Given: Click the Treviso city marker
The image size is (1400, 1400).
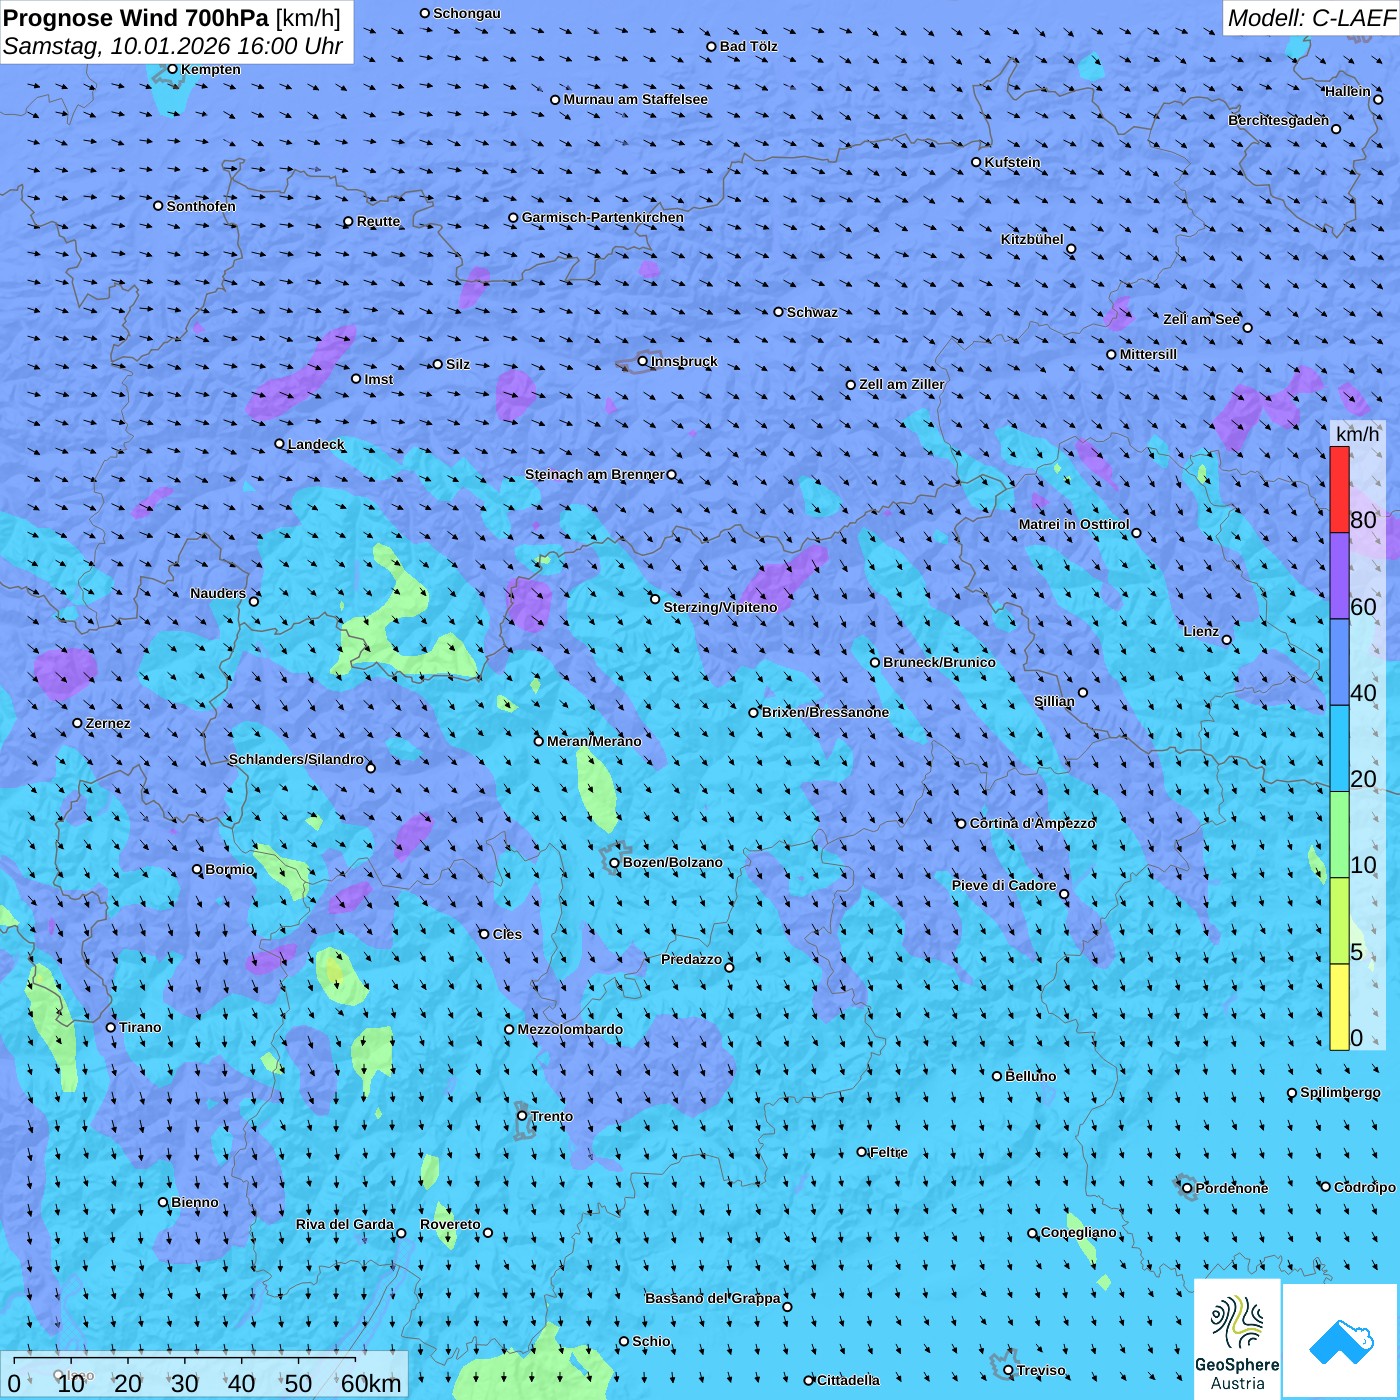Looking at the screenshot, I should tap(1008, 1370).
